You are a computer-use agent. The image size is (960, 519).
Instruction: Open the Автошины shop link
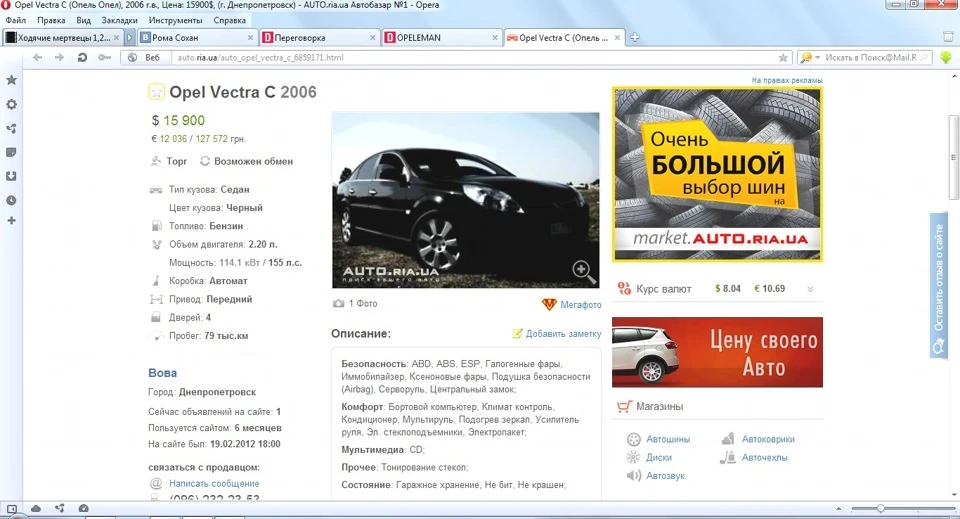(668, 439)
